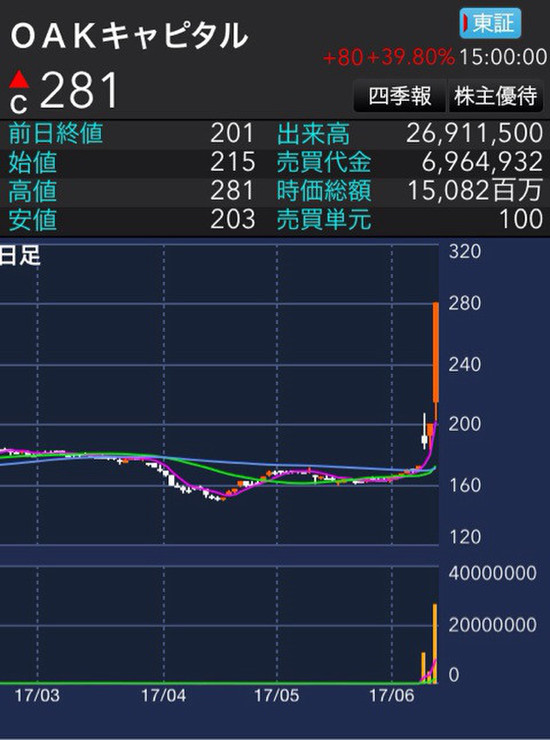This screenshot has width=550, height=740.
Task: Select the 17/04 date axis label
Action: point(163,696)
